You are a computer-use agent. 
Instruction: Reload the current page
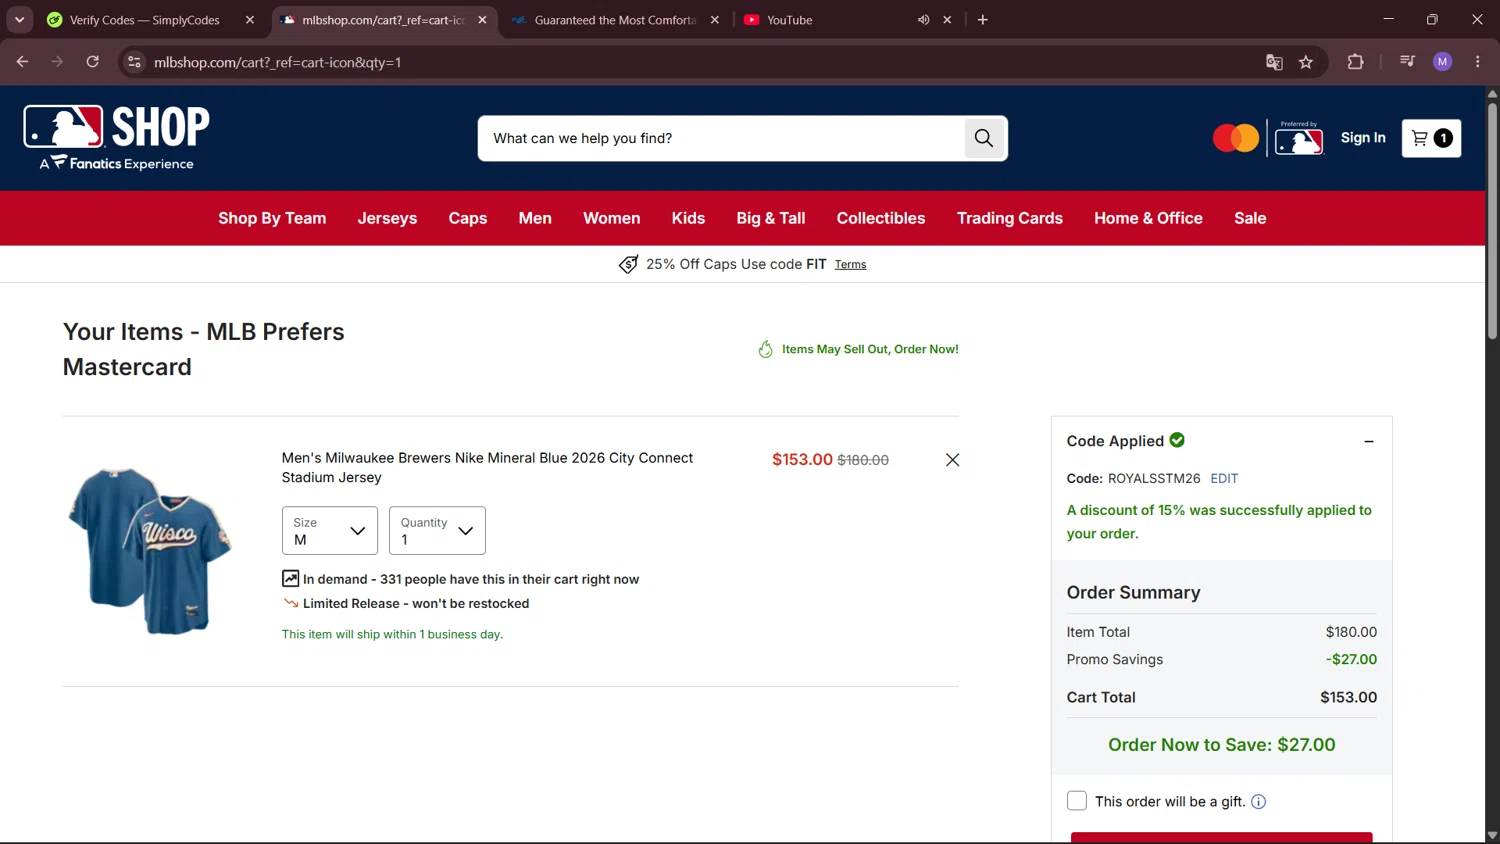pos(92,62)
